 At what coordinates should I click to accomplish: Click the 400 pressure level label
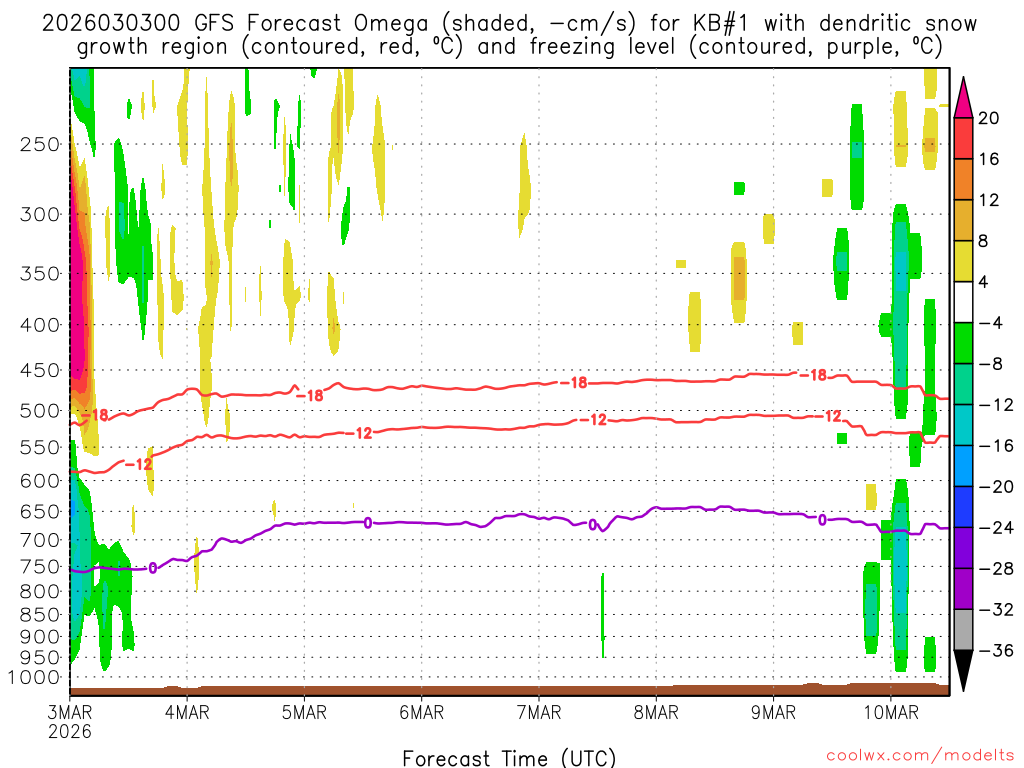click(40, 325)
